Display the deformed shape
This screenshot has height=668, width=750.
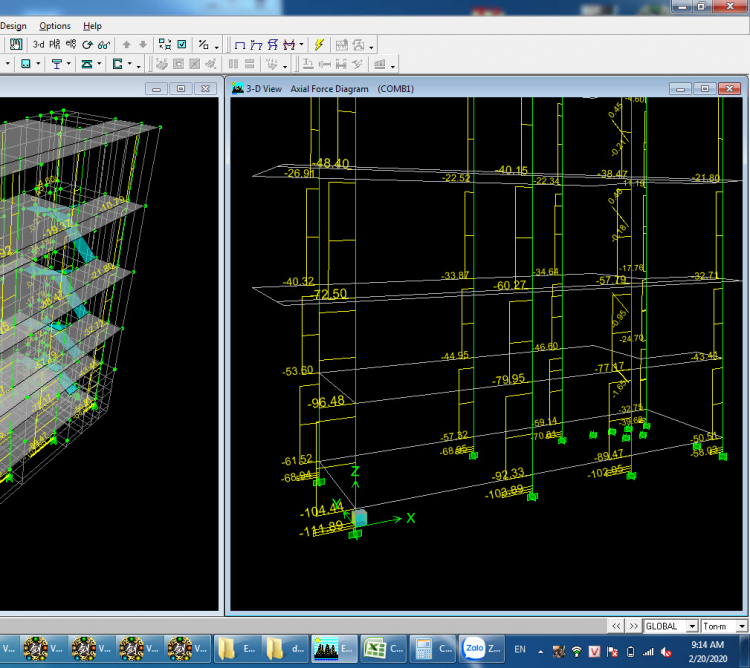[273, 45]
